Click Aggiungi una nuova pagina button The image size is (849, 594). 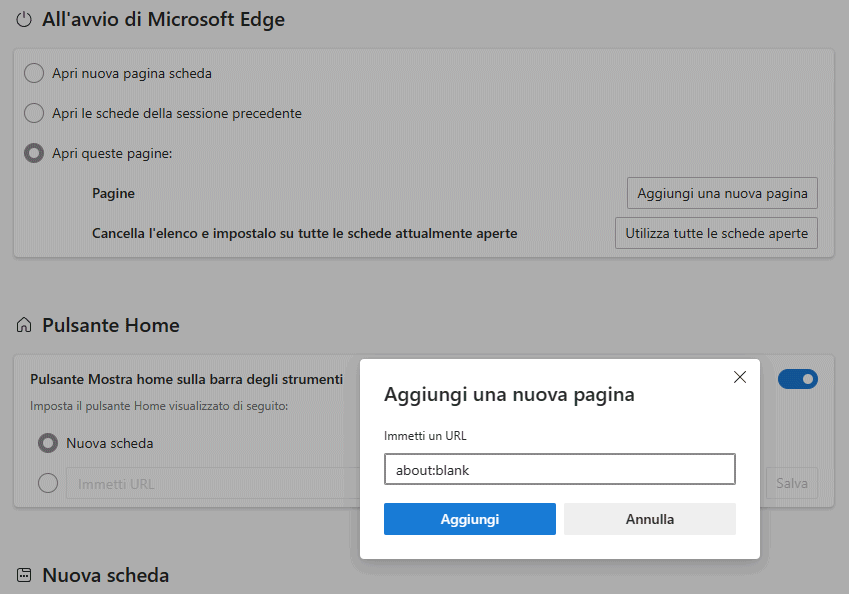722,193
